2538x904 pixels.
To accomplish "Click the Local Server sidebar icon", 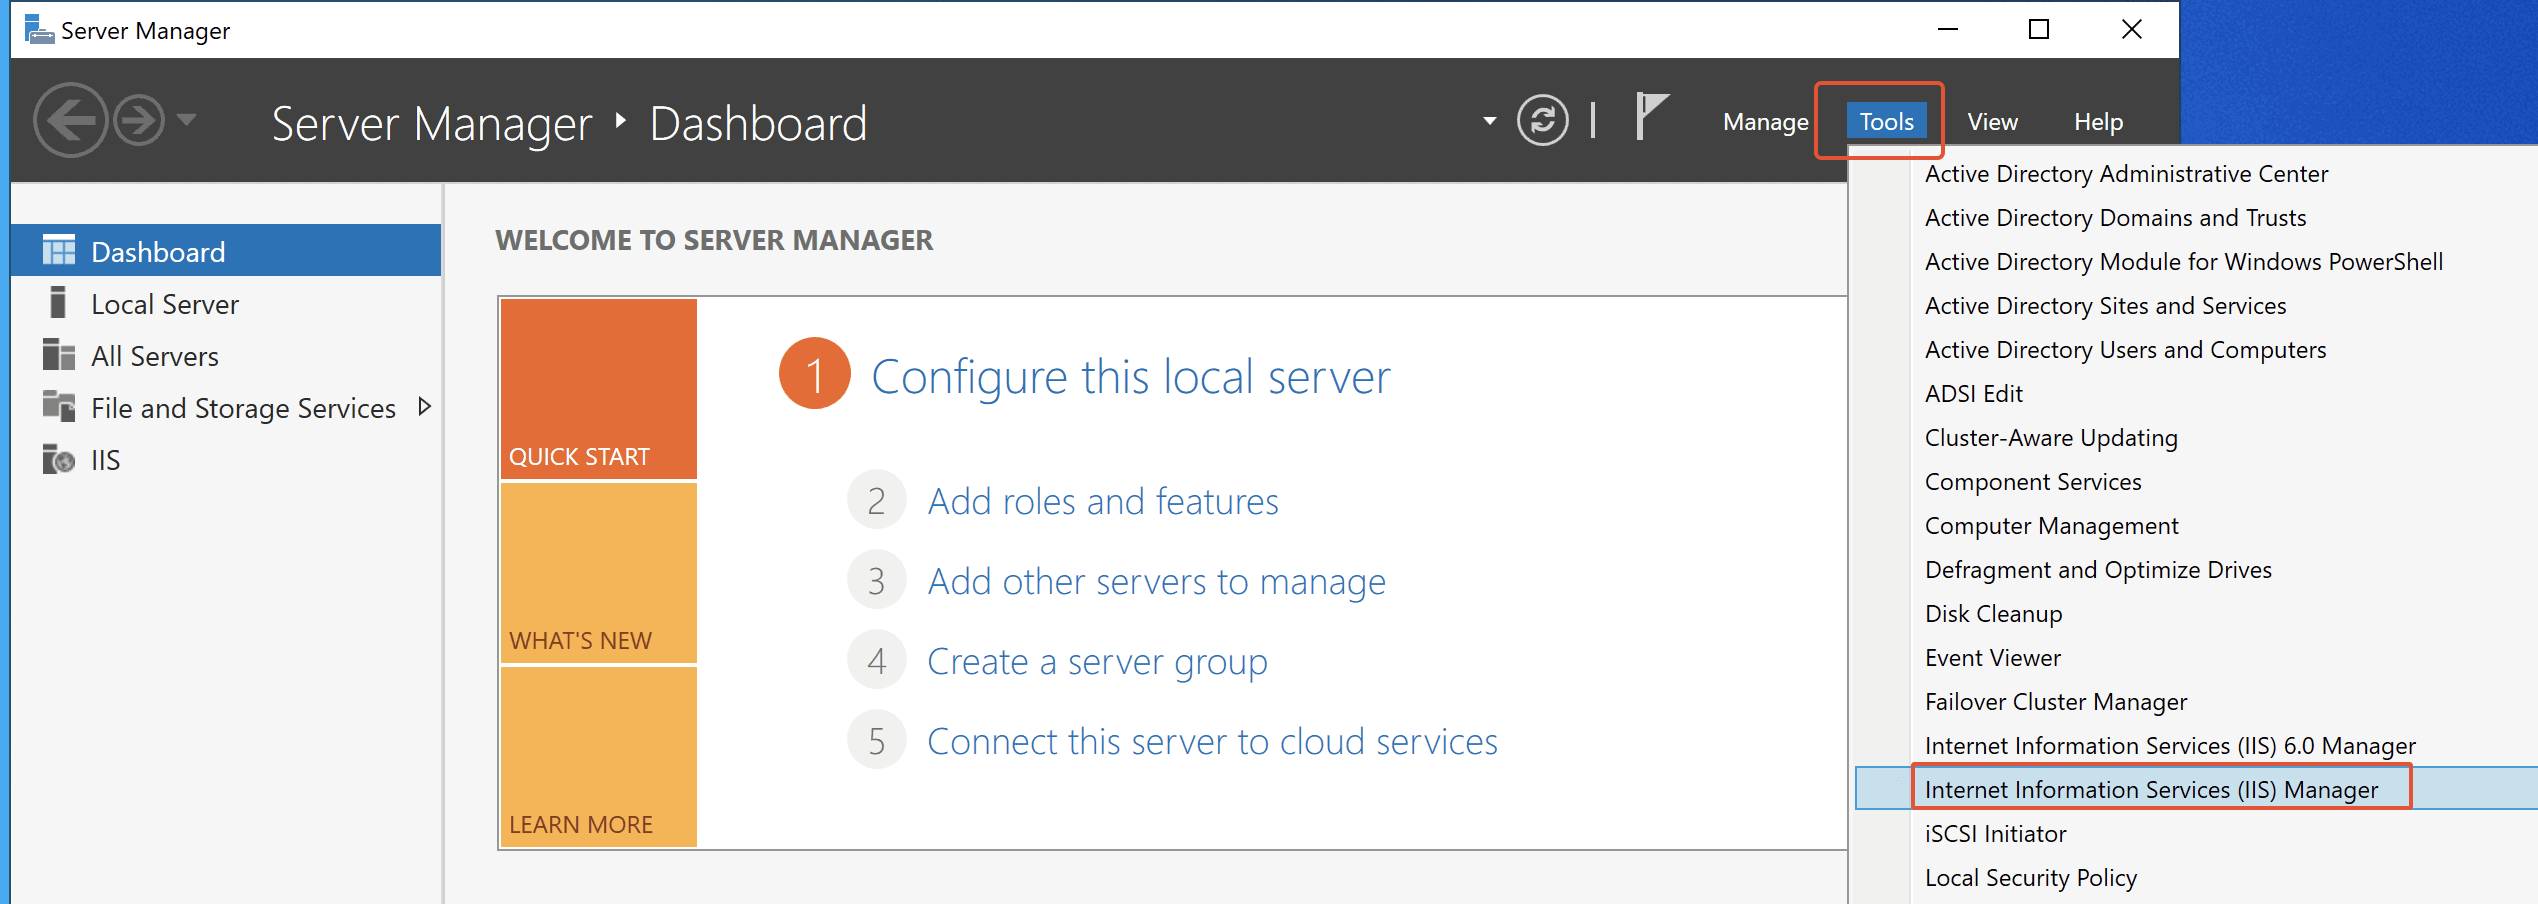I will tap(58, 302).
